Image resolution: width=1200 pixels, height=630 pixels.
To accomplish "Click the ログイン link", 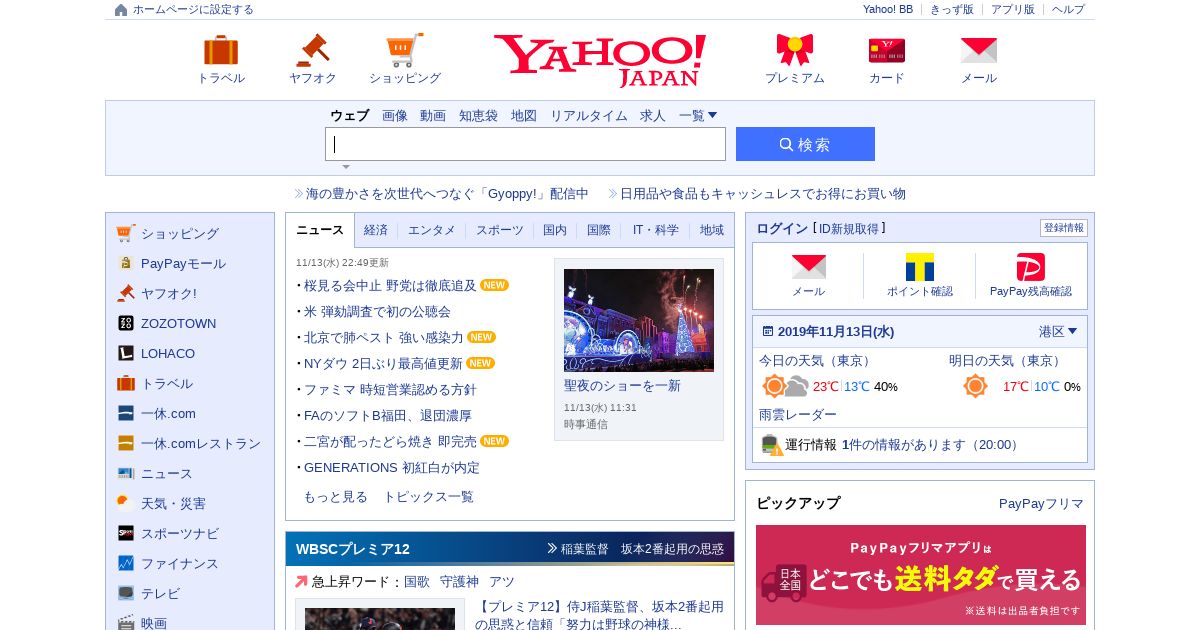I will pos(782,228).
